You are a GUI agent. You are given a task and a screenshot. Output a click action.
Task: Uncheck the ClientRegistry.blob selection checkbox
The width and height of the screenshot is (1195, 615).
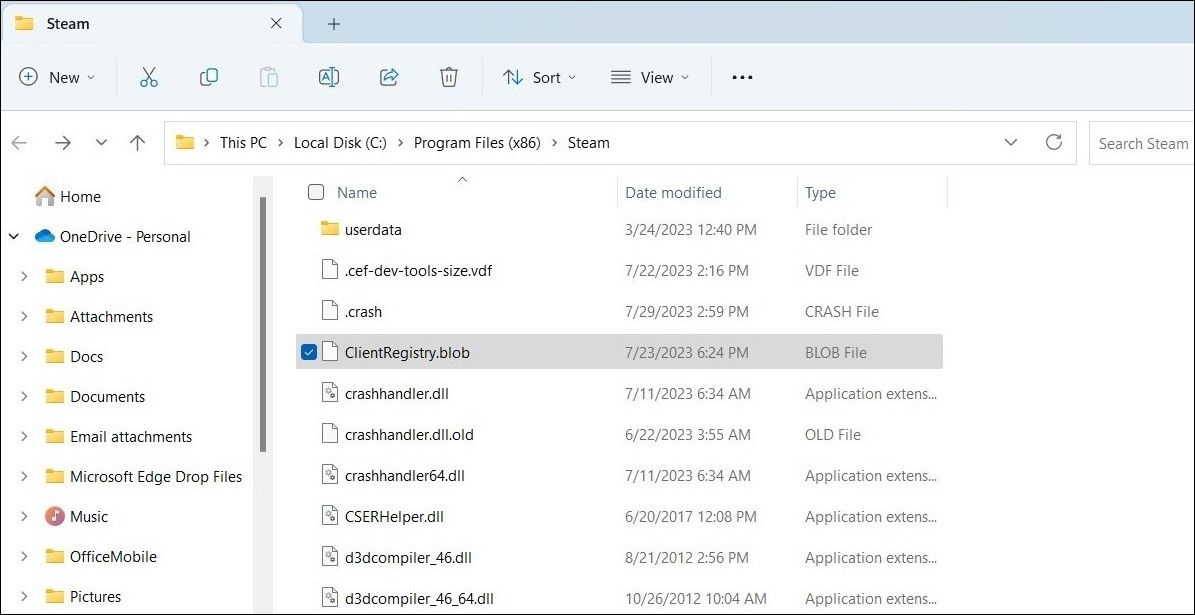(x=309, y=351)
